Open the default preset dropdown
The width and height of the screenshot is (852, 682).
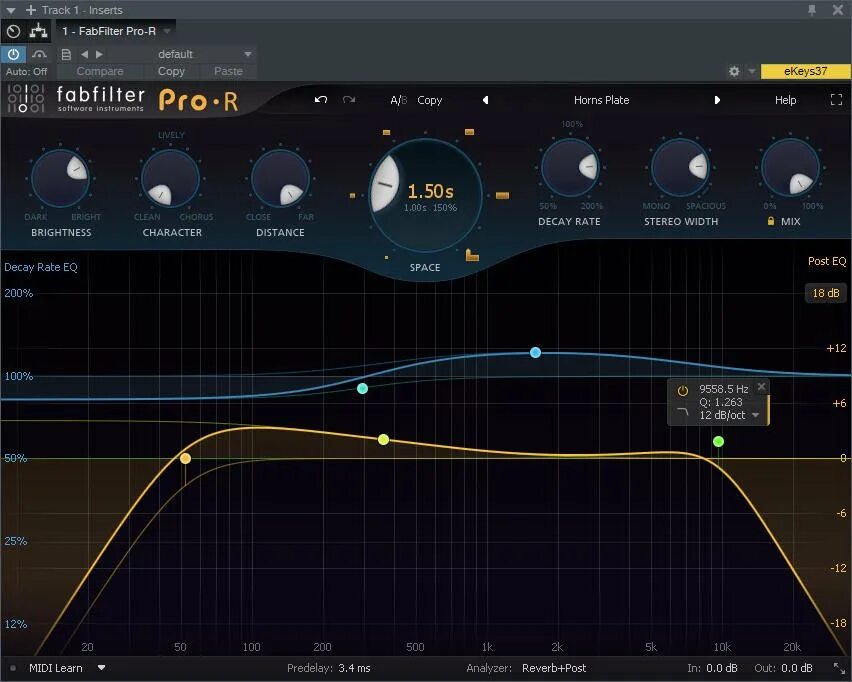tap(248, 54)
